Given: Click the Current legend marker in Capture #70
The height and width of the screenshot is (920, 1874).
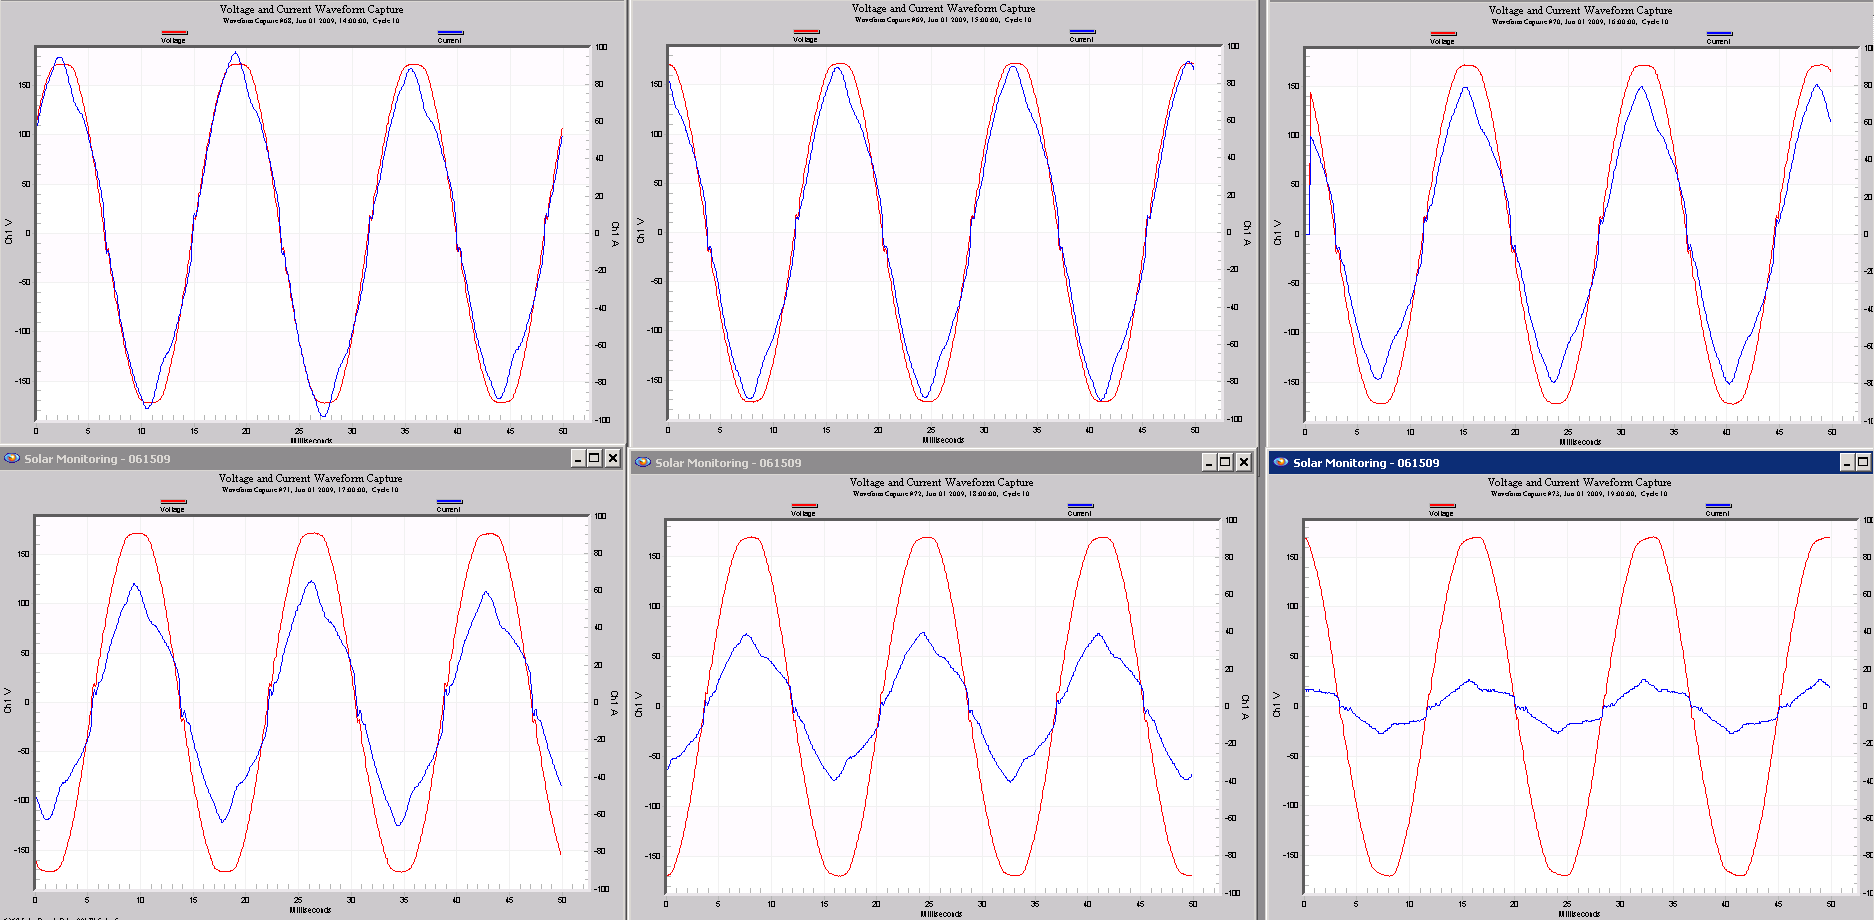Looking at the screenshot, I should [x=1717, y=33].
